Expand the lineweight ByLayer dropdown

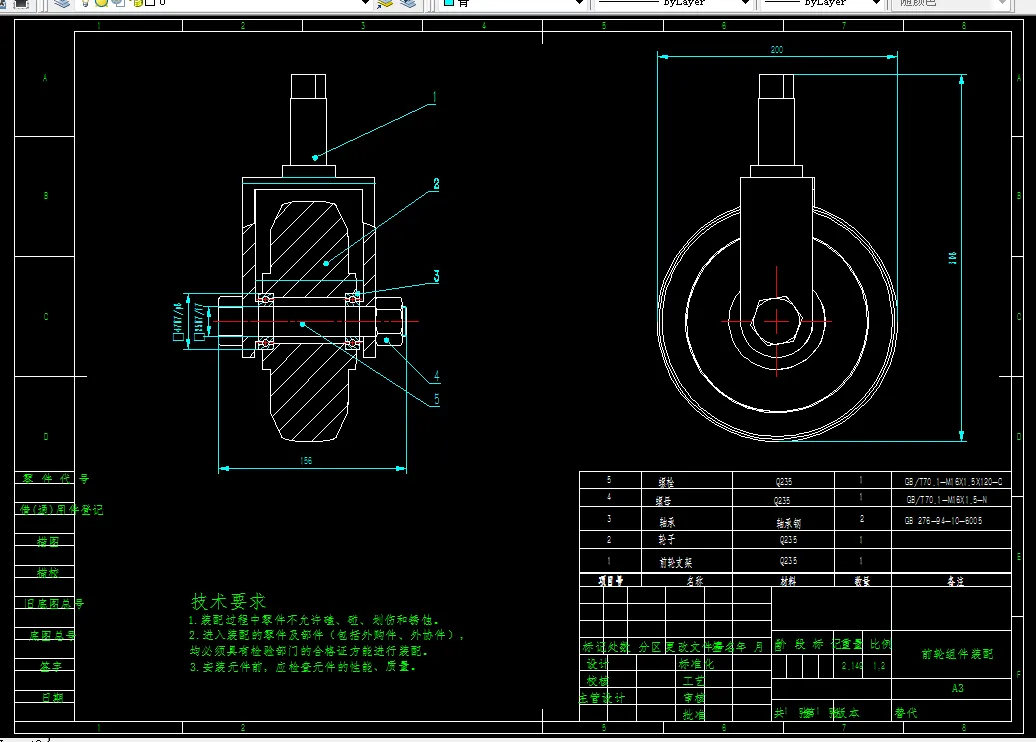877,3
